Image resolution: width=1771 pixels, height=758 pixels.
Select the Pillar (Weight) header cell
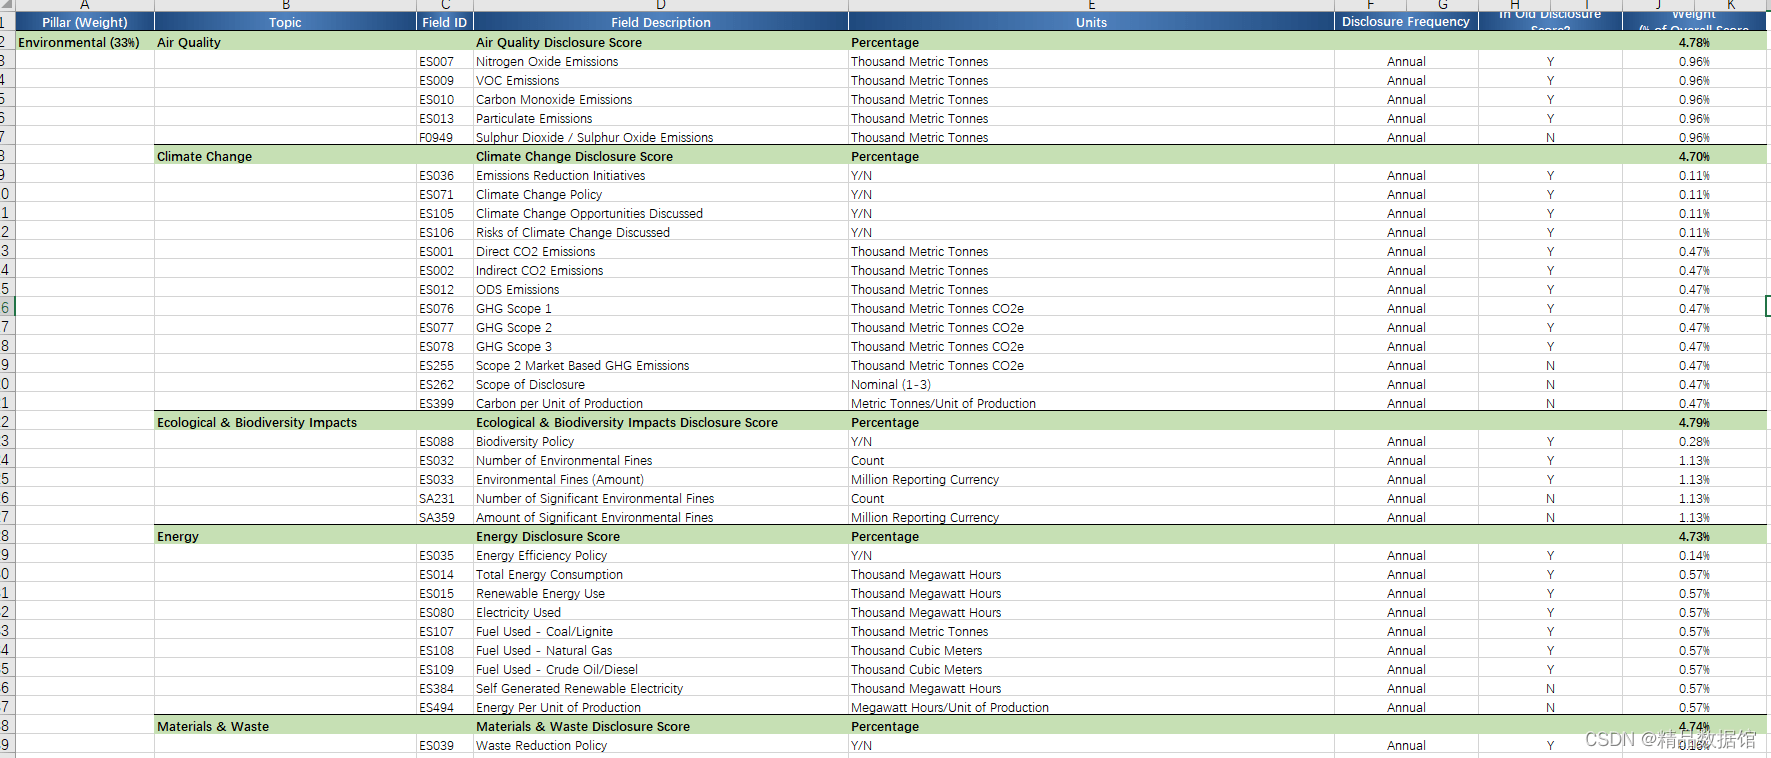pos(85,22)
